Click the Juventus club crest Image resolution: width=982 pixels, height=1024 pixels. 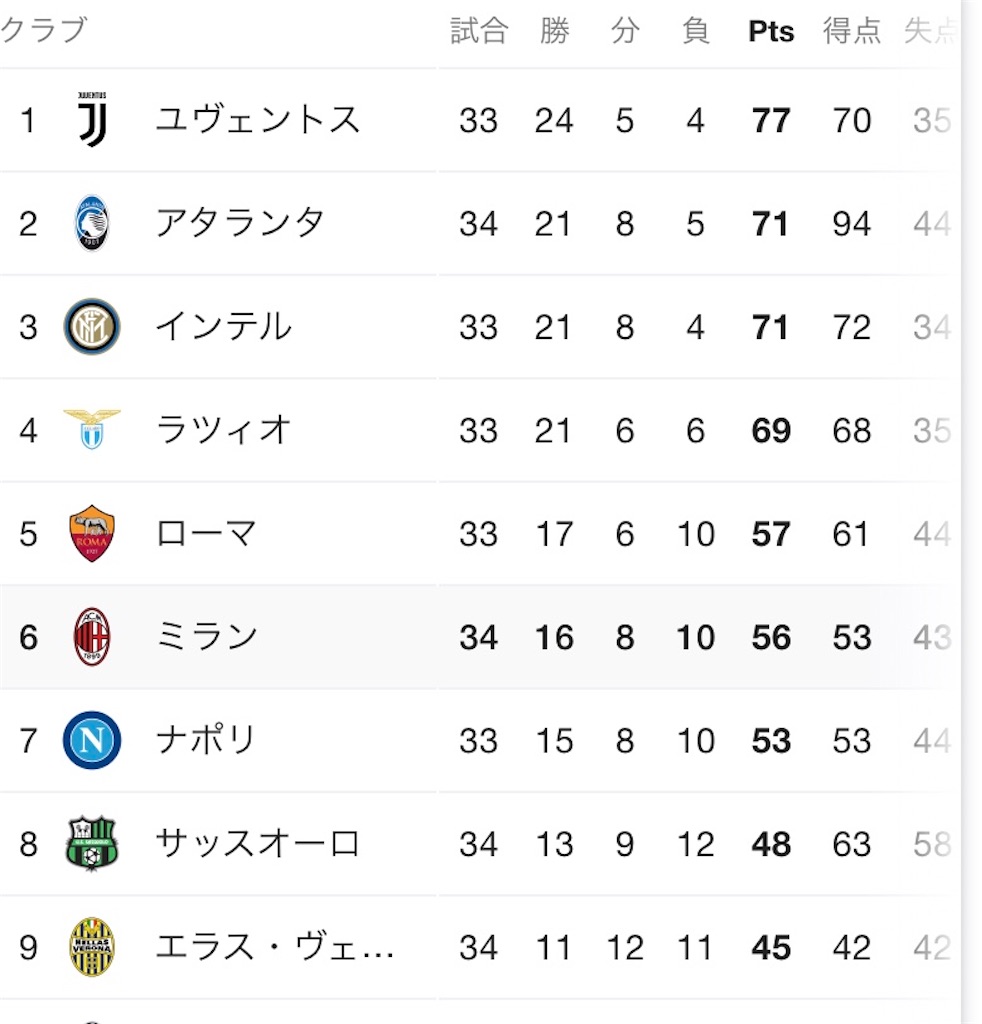92,120
